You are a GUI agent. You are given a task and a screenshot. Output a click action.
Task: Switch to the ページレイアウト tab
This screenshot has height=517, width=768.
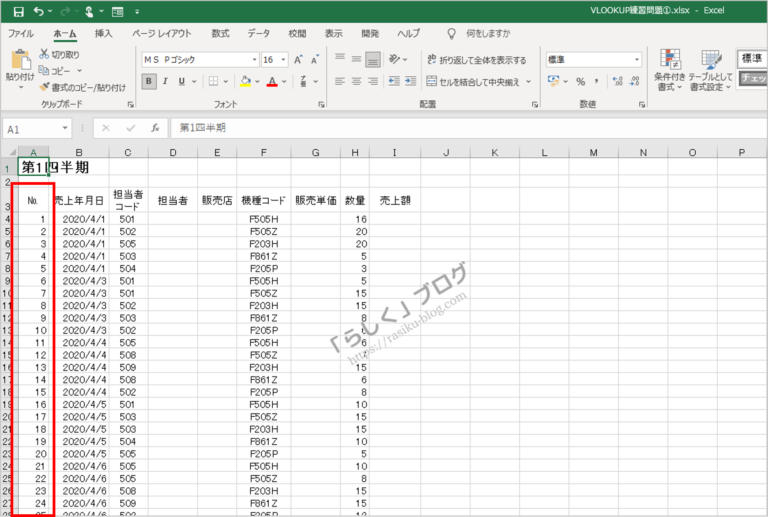(162, 34)
